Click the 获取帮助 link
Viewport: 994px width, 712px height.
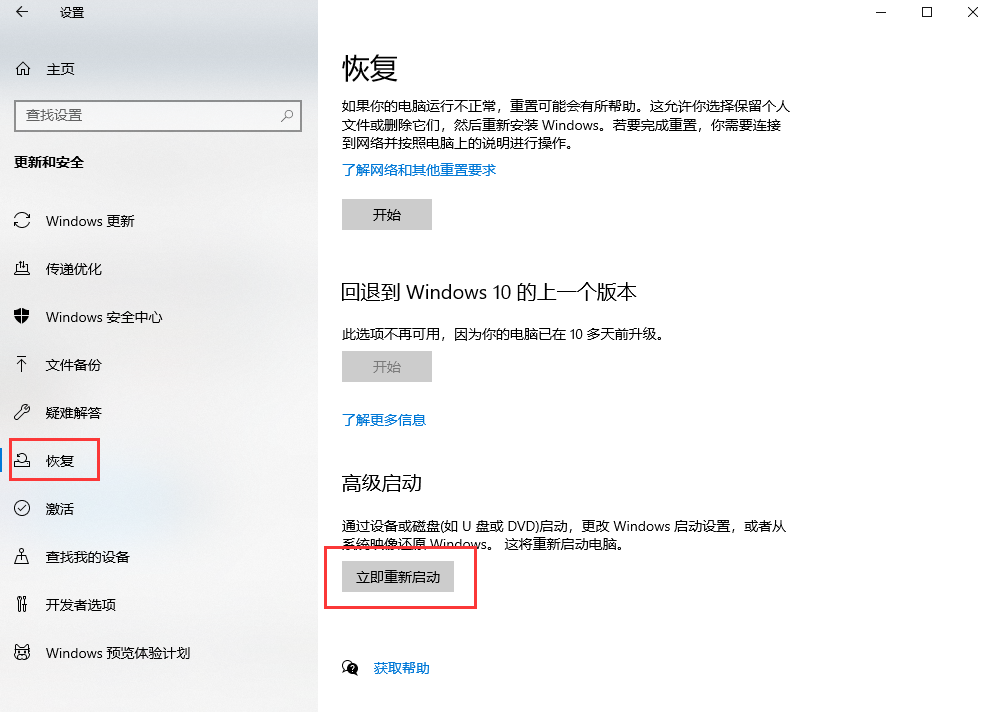(x=401, y=667)
